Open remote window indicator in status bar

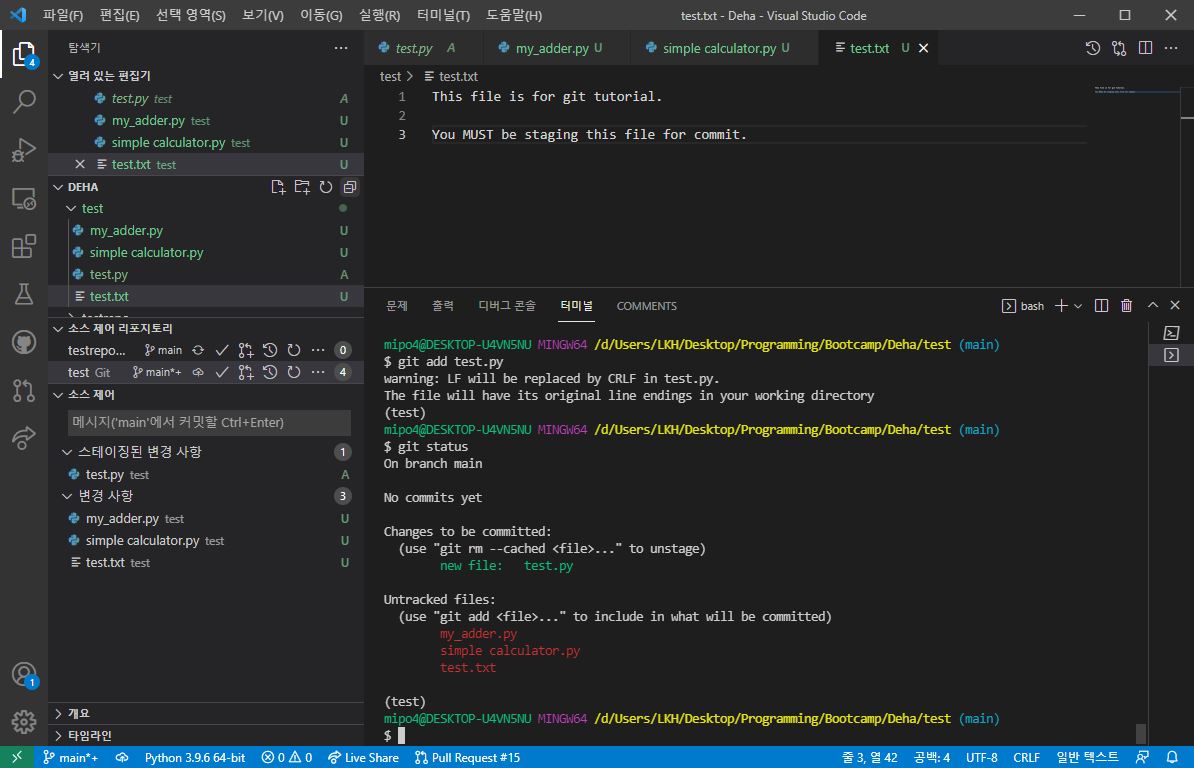(x=17, y=757)
